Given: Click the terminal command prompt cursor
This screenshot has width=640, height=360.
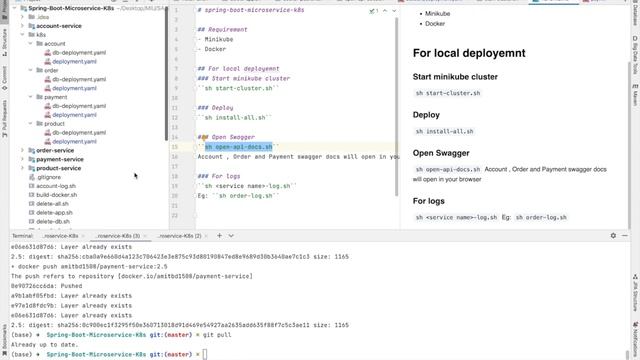Looking at the screenshot, I should 205,354.
